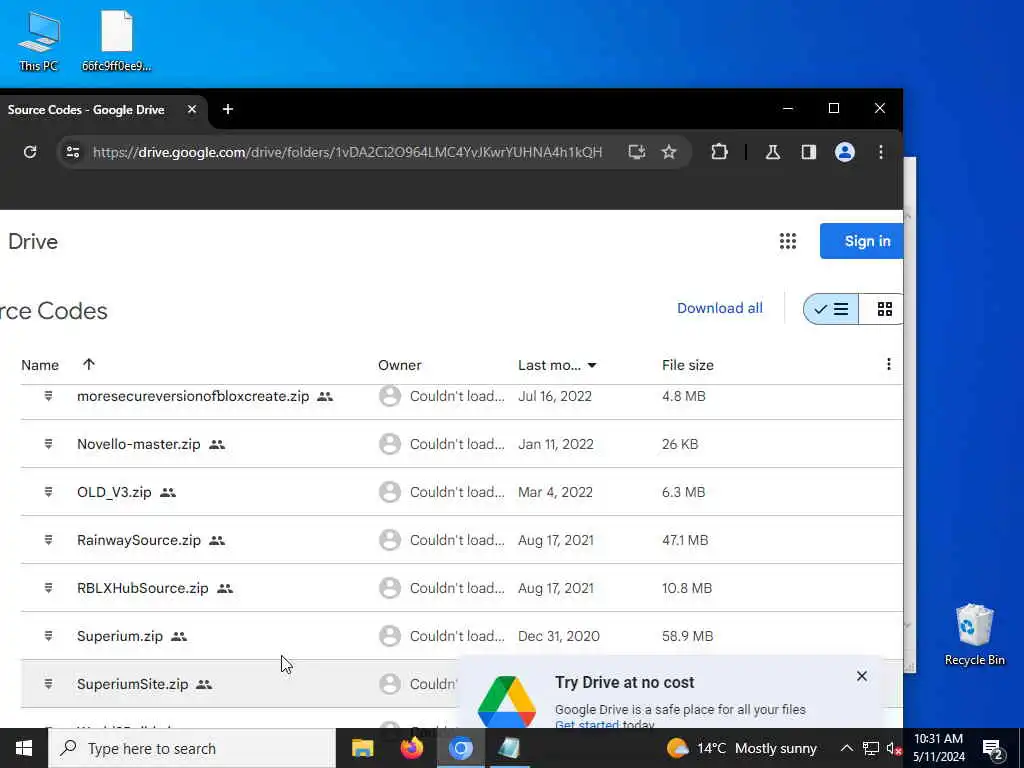Click the 47.1 MB file size cell
1024x768 pixels.
(x=685, y=540)
